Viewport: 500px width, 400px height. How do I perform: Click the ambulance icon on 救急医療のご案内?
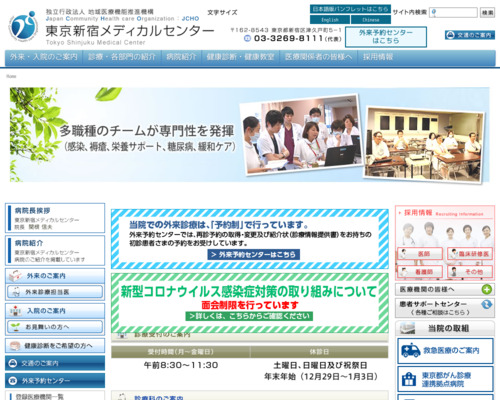pos(411,350)
